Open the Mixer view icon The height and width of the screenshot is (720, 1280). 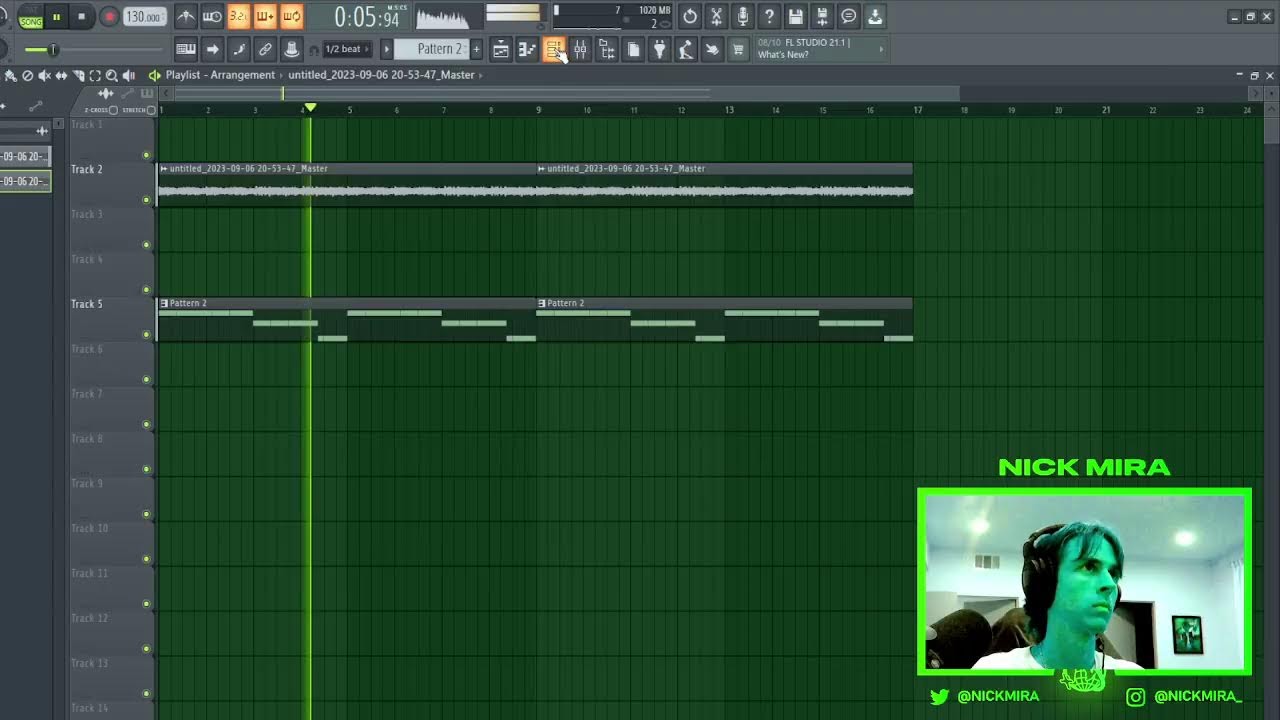580,49
